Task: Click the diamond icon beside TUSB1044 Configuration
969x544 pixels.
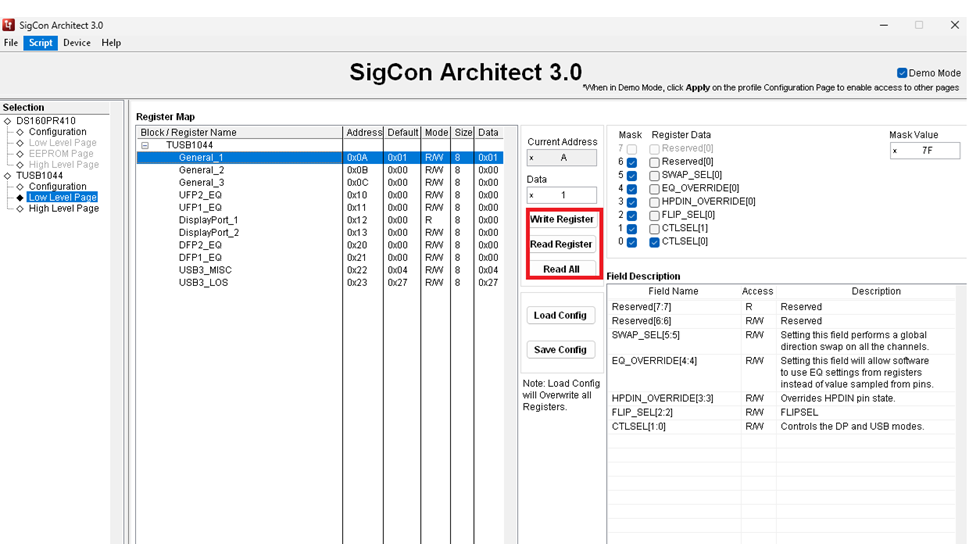Action: [x=19, y=187]
